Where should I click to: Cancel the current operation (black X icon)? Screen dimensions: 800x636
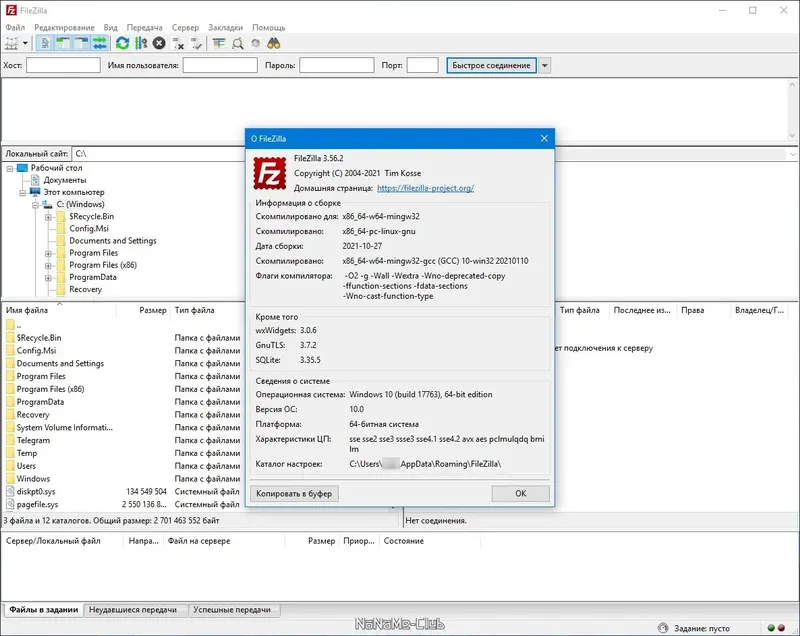pyautogui.click(x=159, y=43)
